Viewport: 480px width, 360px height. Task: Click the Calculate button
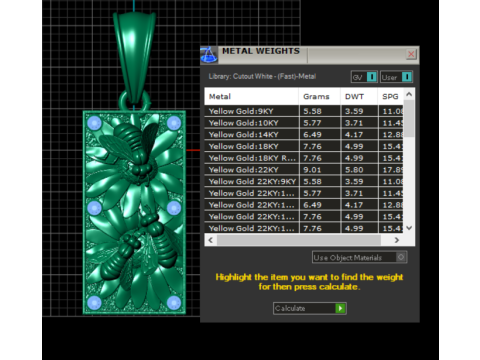[x=310, y=308]
